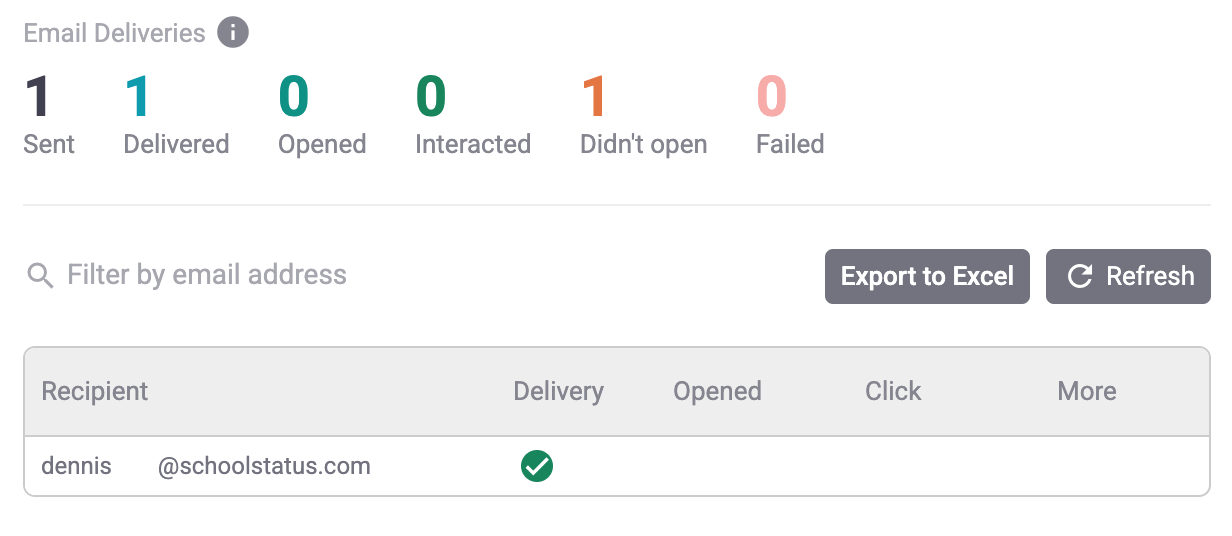Select the Opened count statistic
This screenshot has height=536, width=1232.
pos(321,115)
